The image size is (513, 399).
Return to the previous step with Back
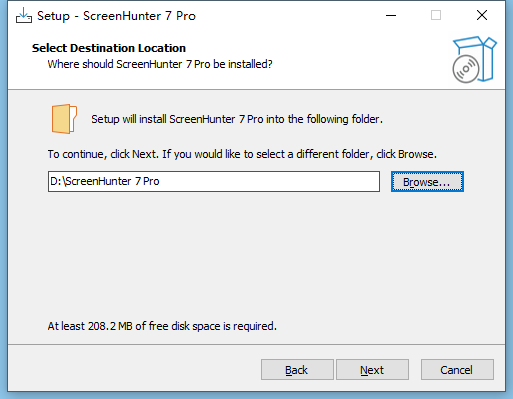click(297, 370)
